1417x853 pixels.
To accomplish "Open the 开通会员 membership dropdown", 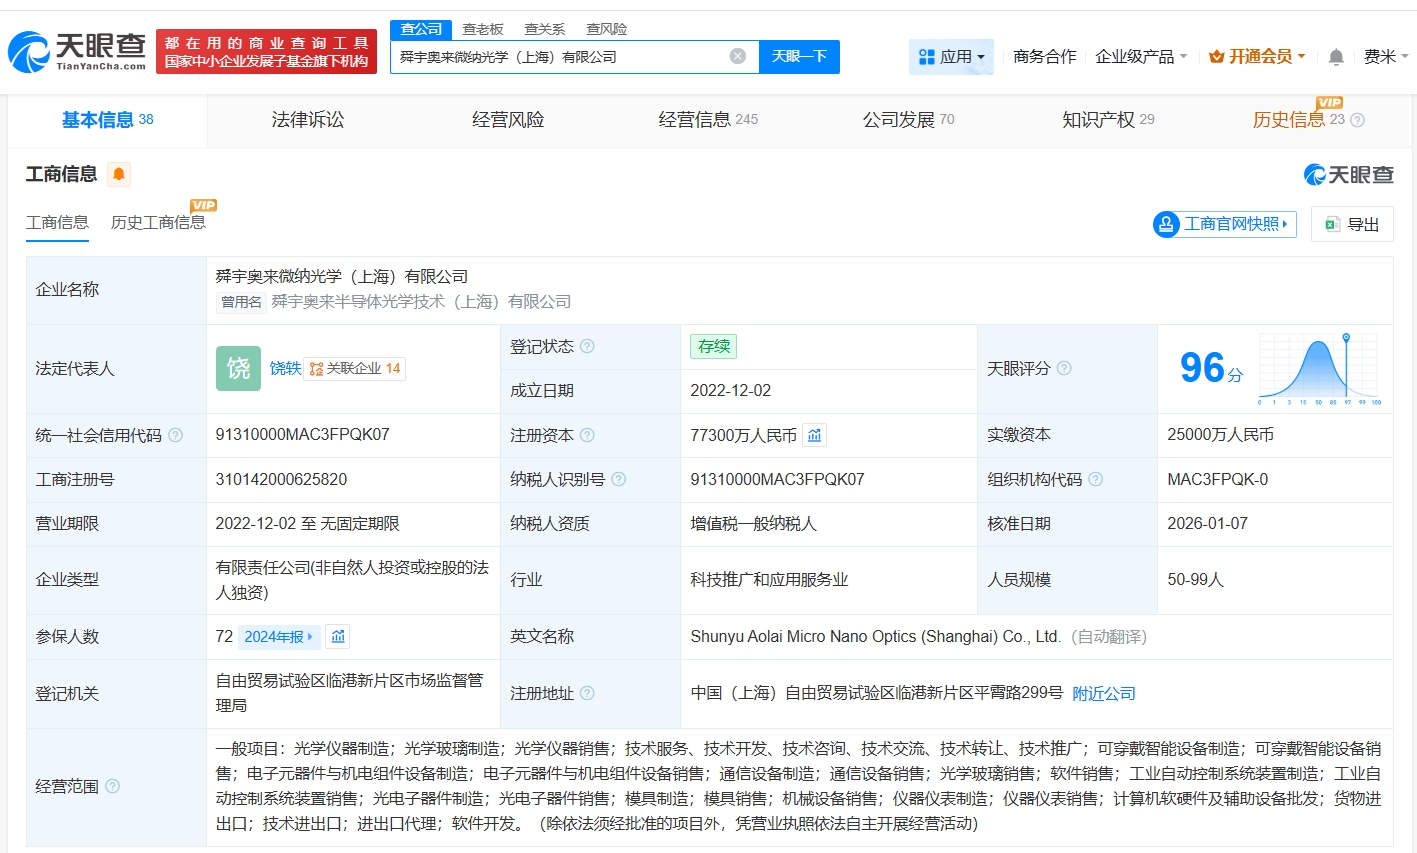I will (1257, 57).
